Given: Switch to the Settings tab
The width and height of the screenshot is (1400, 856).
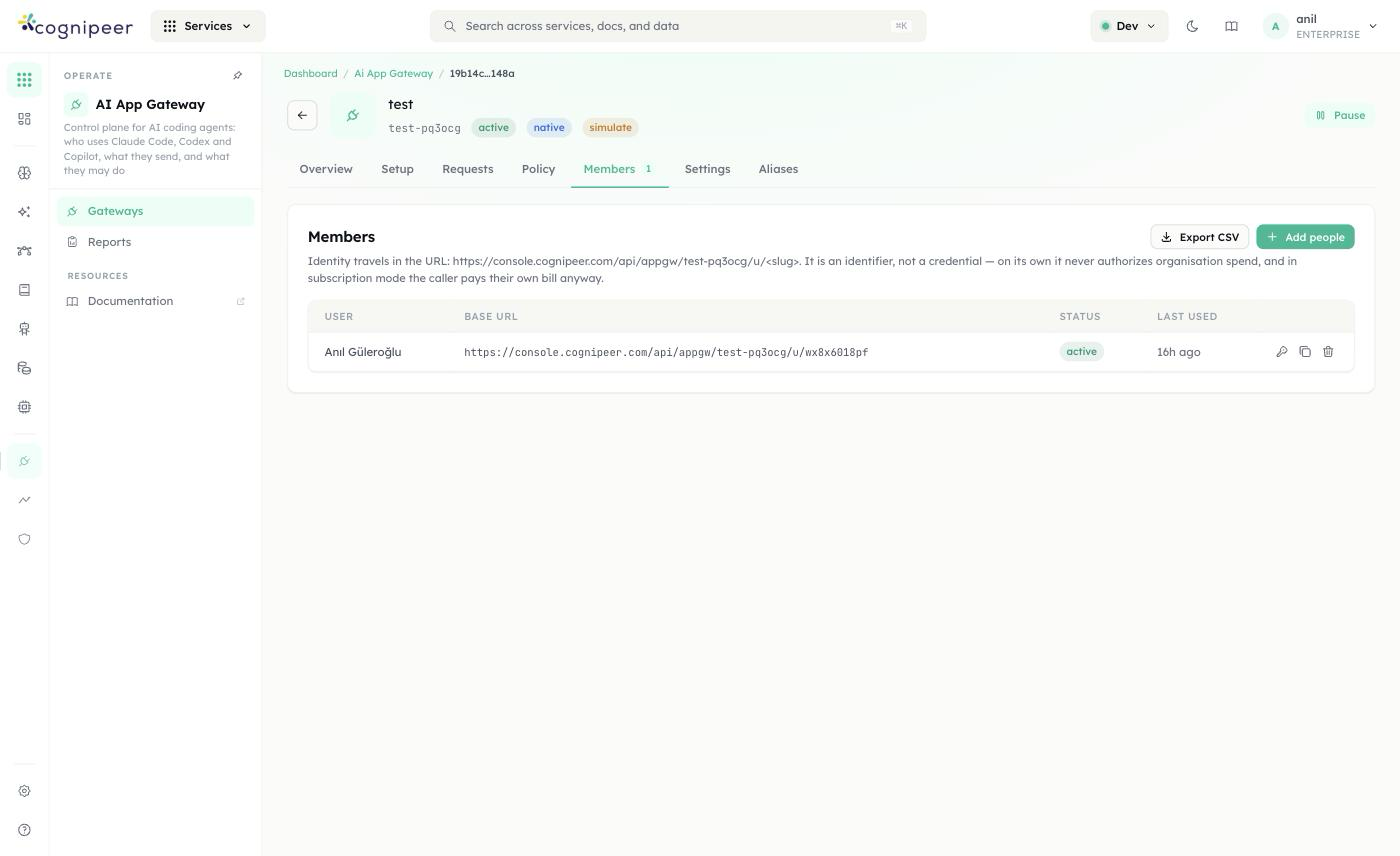Looking at the screenshot, I should [x=707, y=169].
